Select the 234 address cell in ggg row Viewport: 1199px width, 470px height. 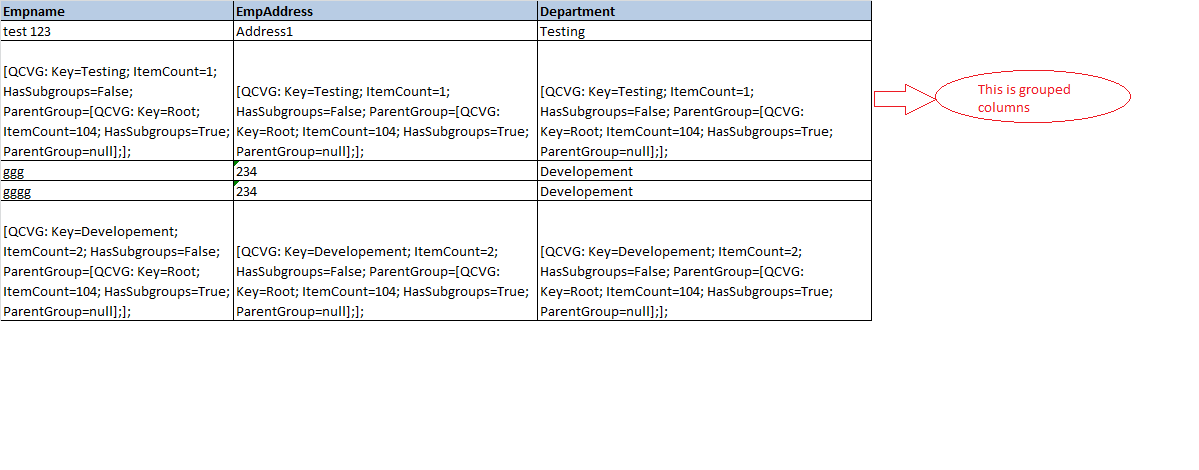(385, 170)
